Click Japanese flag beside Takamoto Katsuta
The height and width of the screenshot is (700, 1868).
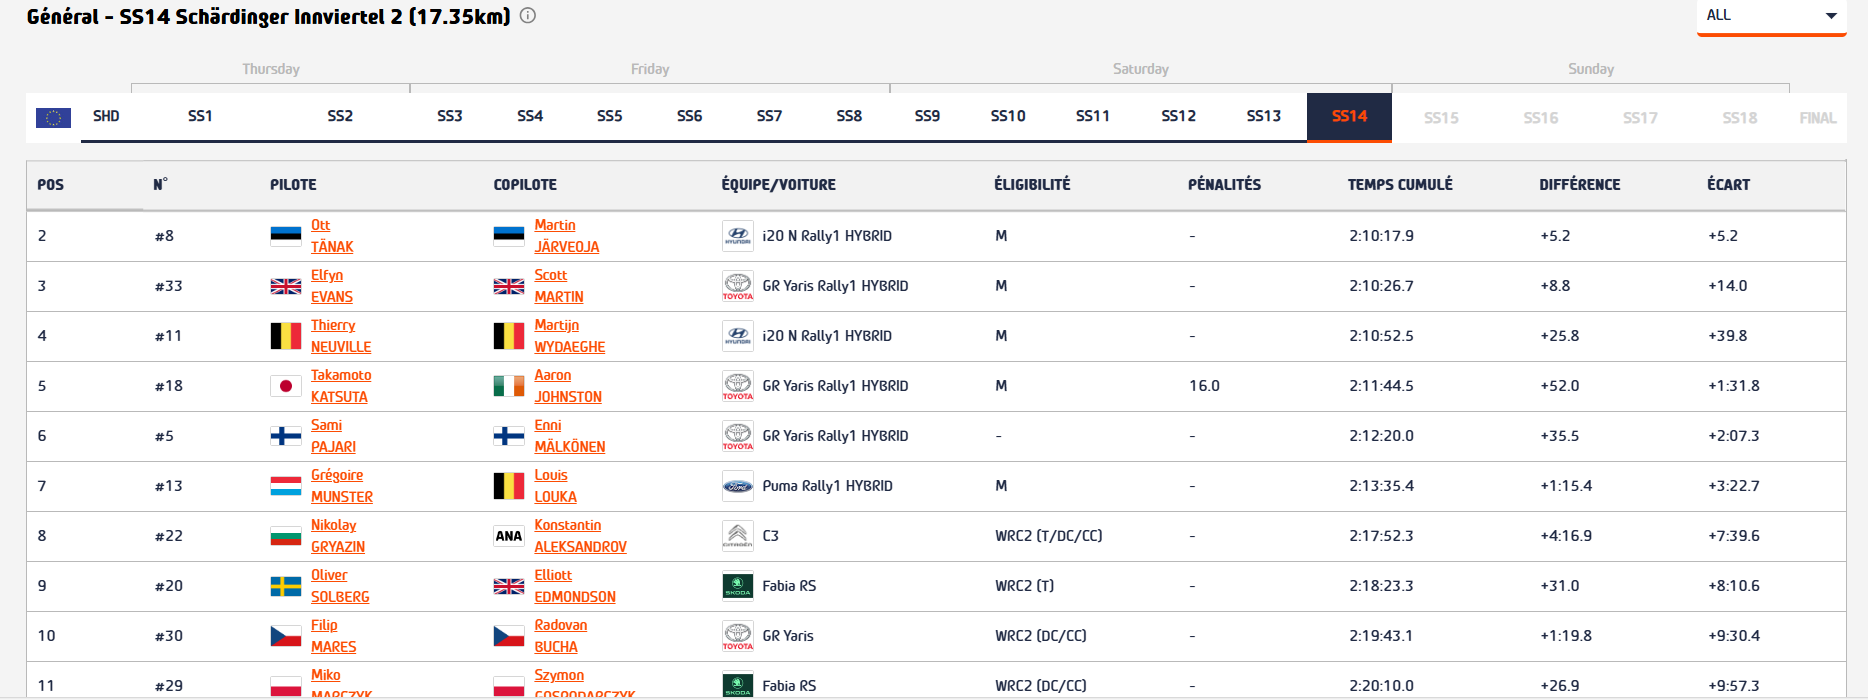(286, 386)
